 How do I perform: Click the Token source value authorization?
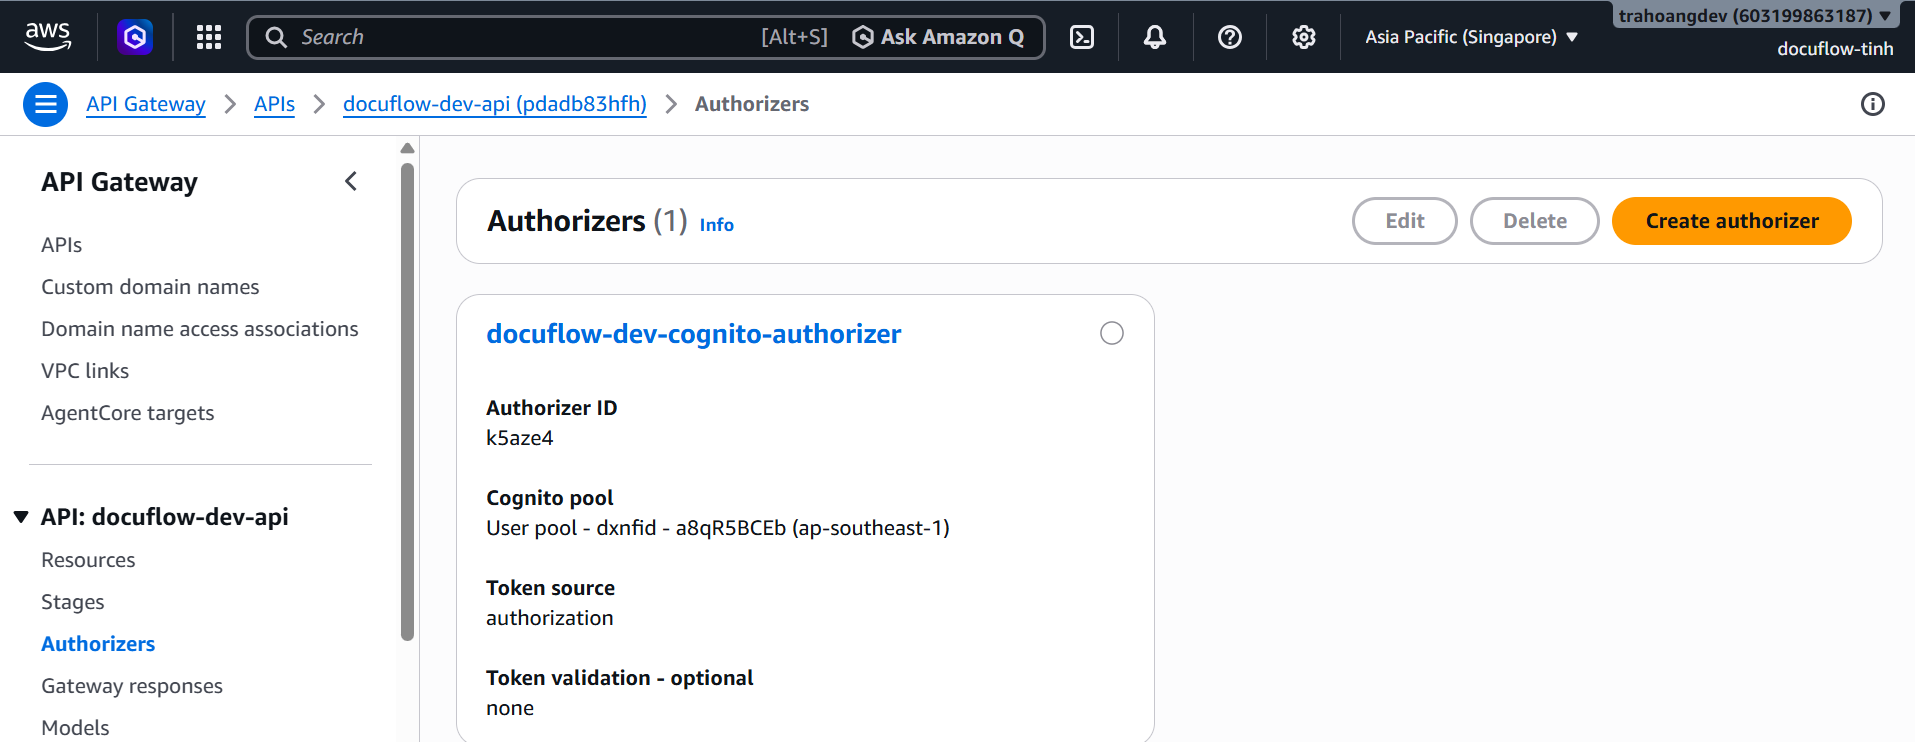[x=550, y=618]
